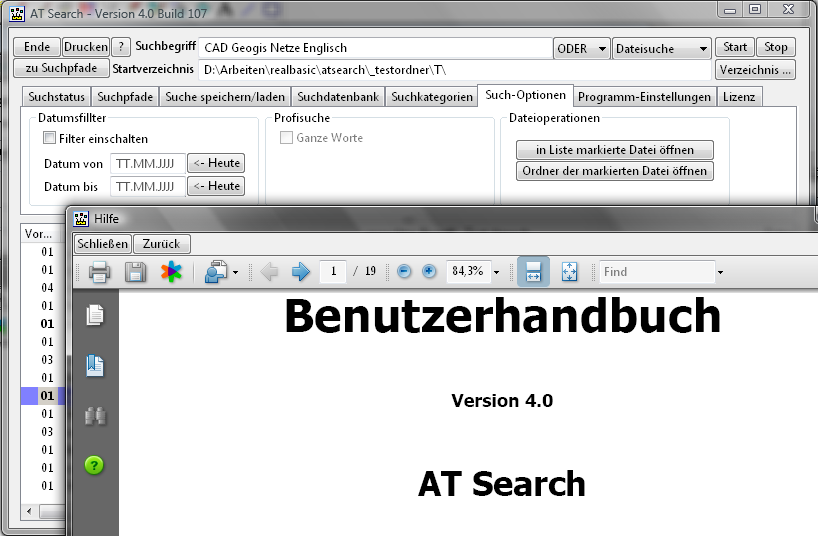This screenshot has height=536, width=818.
Task: Click the left scroll arrow of results list
Action: point(29,511)
